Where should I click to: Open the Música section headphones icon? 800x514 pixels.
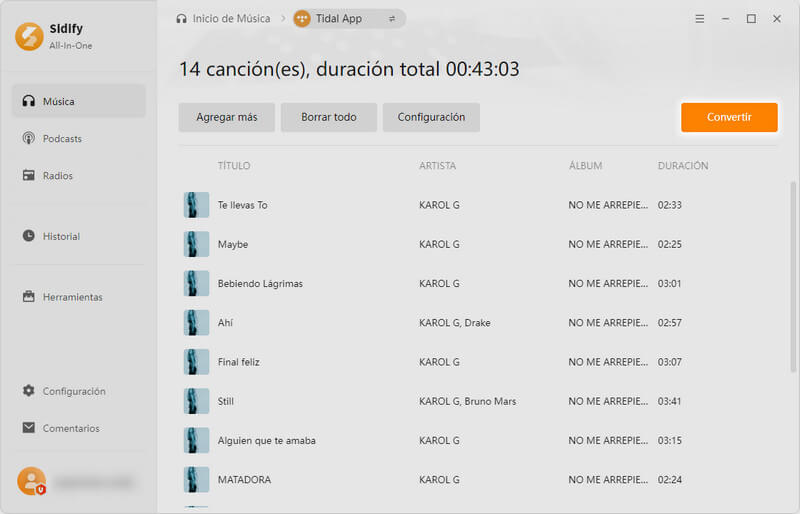[29, 101]
